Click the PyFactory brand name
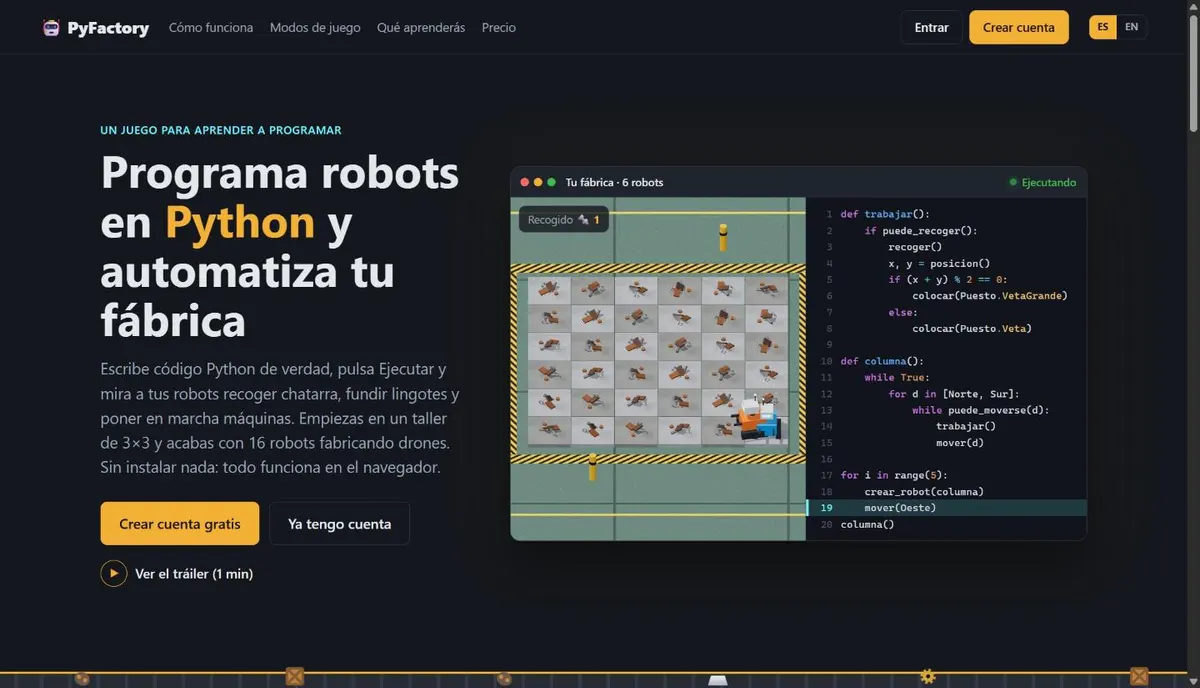 (108, 28)
